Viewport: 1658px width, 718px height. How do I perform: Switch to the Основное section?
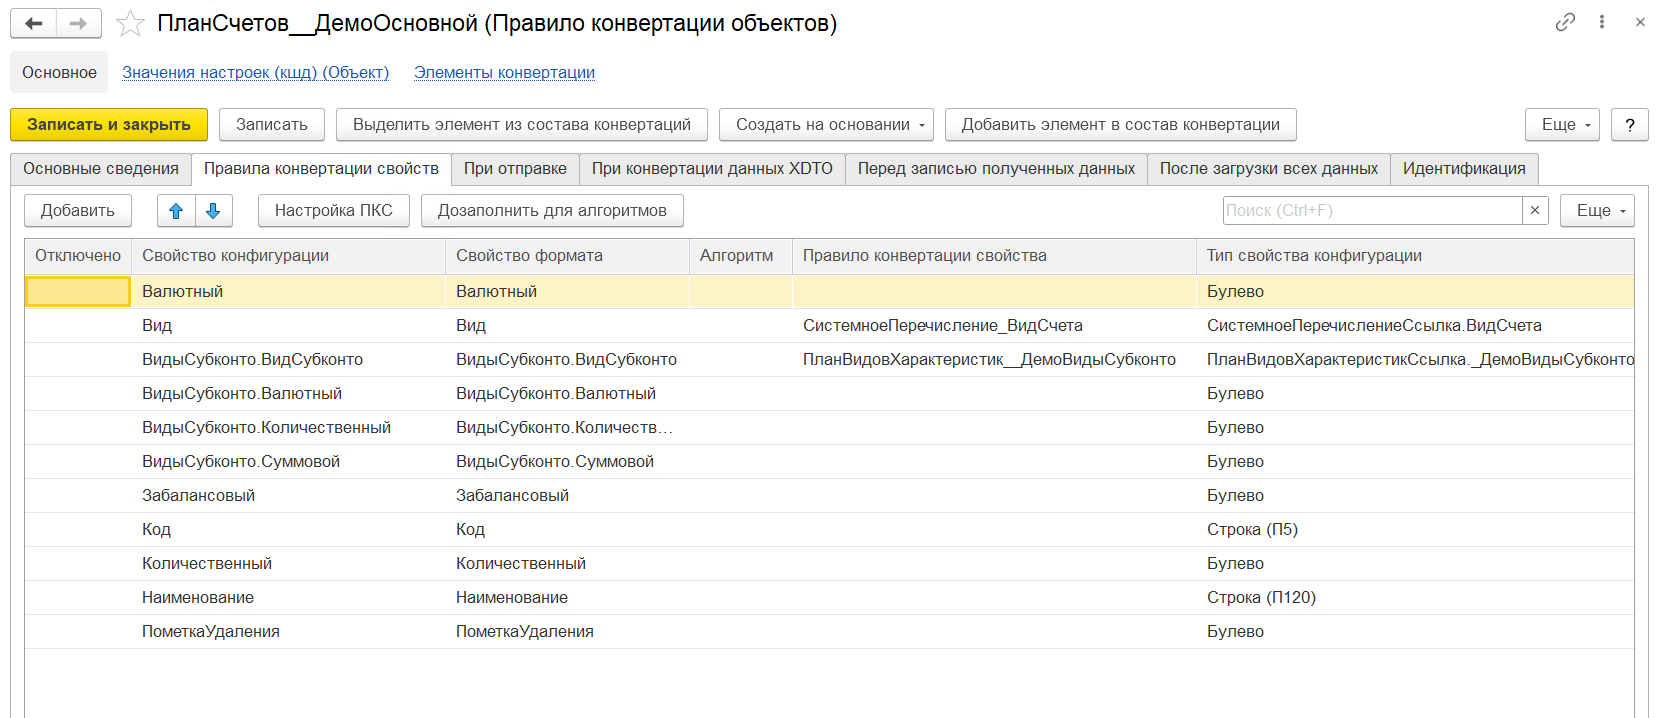click(x=59, y=72)
